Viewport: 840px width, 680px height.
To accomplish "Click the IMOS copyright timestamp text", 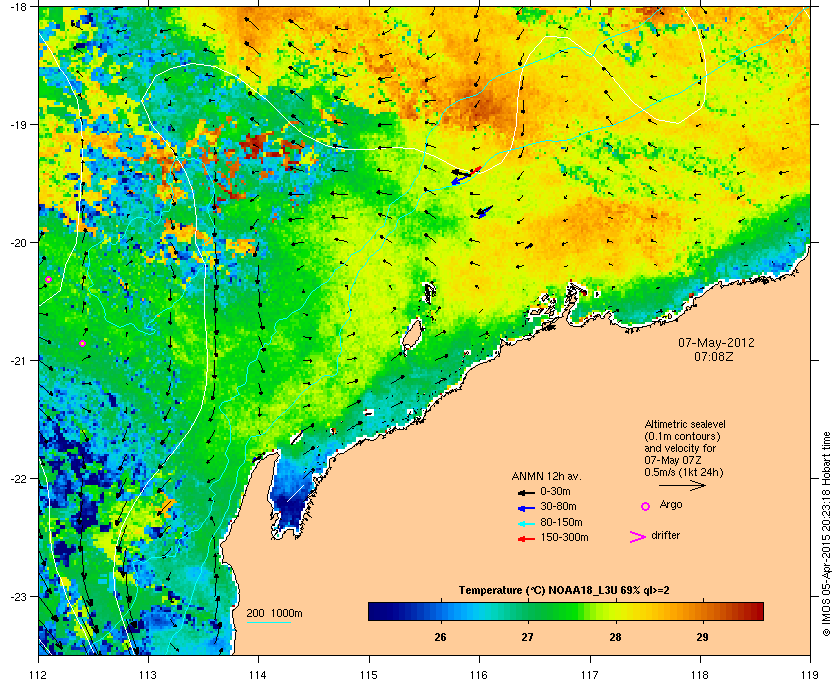I will tap(826, 534).
